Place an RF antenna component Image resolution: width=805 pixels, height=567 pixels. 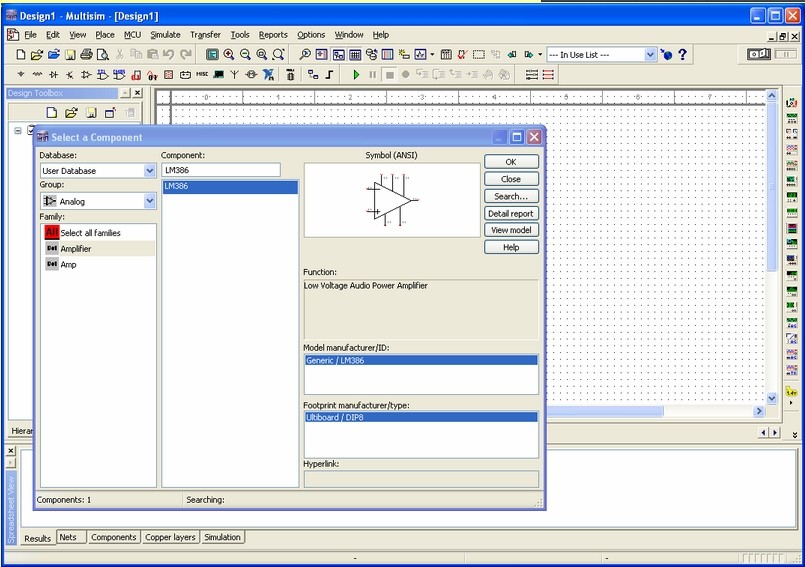235,74
